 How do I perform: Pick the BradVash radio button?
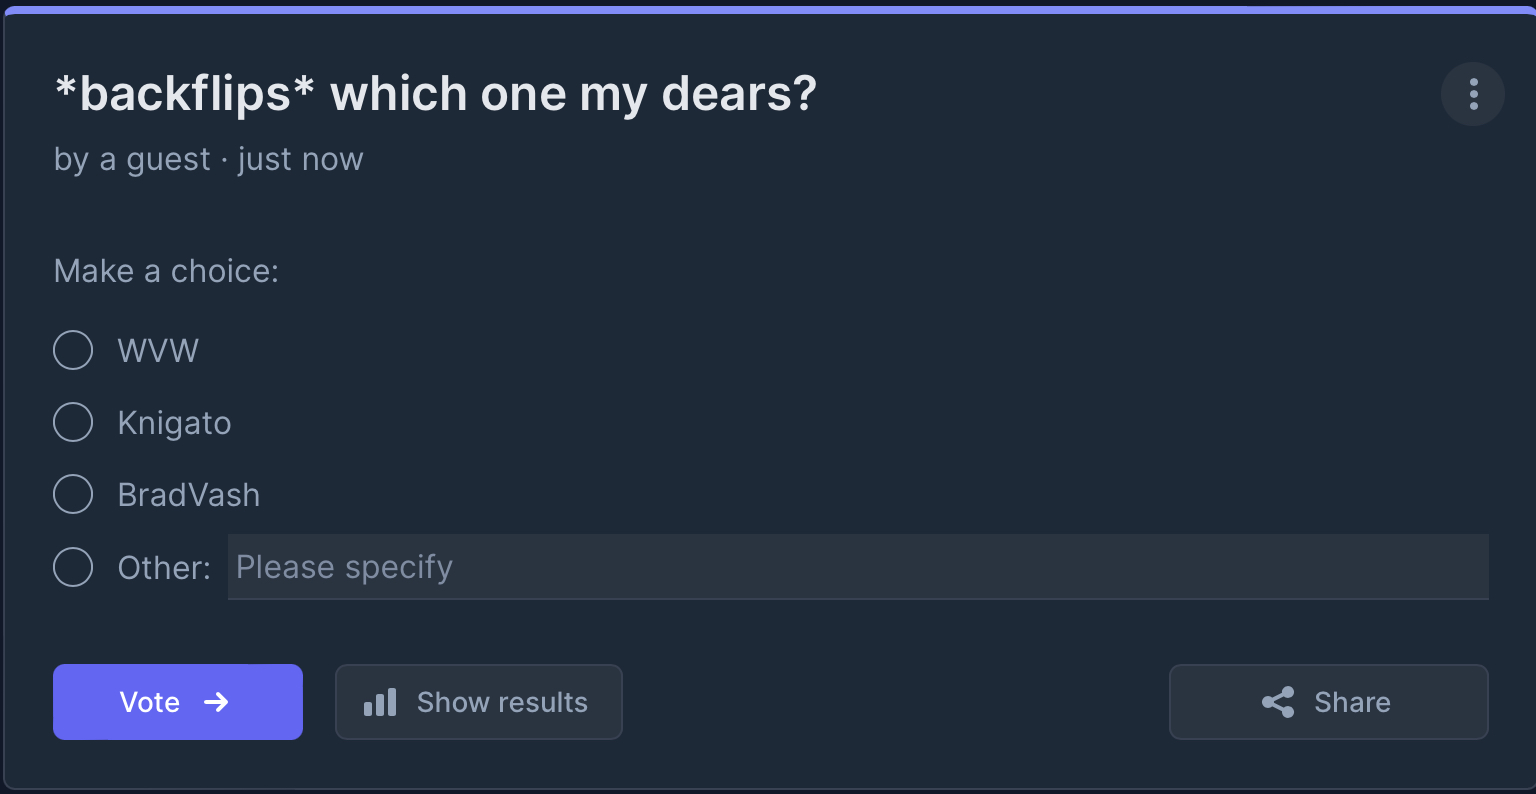pyautogui.click(x=73, y=495)
